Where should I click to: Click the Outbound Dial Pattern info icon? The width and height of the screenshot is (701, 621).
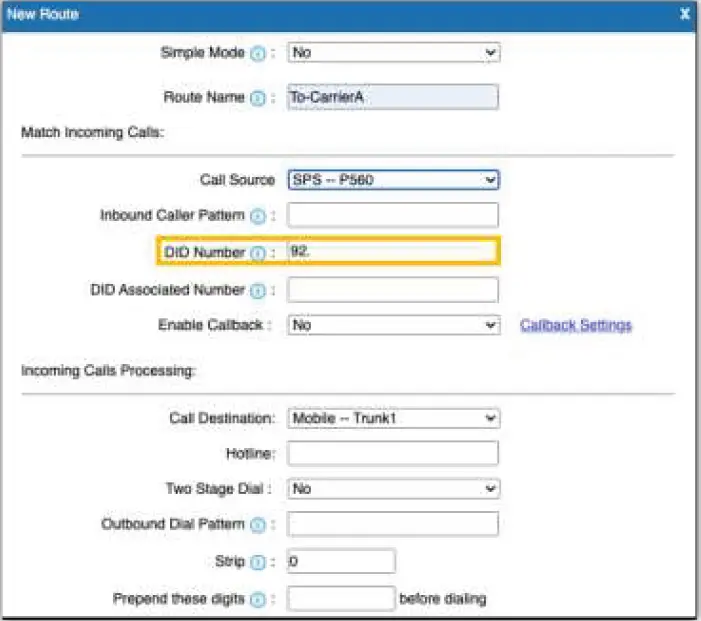pos(258,525)
